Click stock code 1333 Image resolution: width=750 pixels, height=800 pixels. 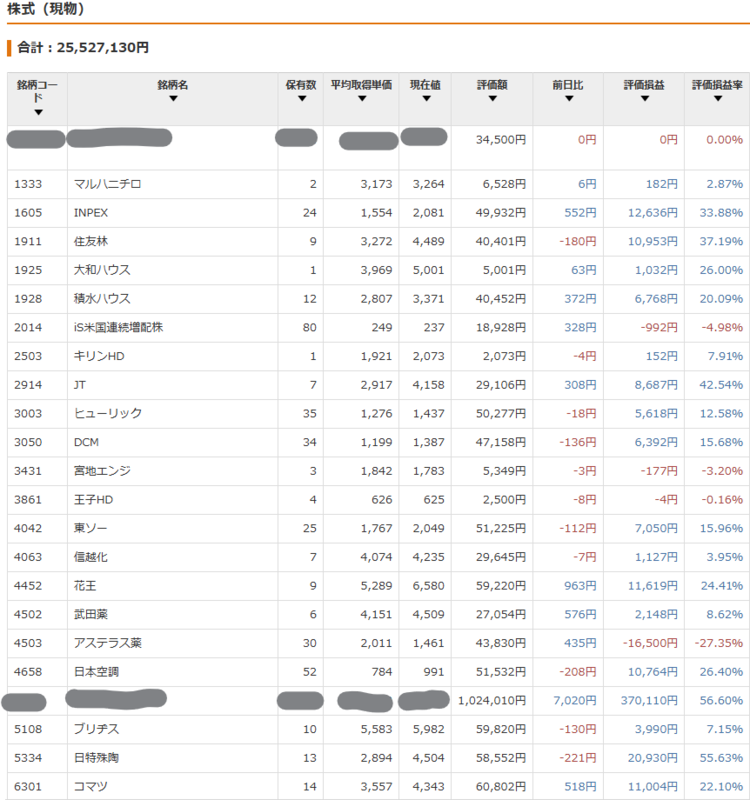coord(28,184)
